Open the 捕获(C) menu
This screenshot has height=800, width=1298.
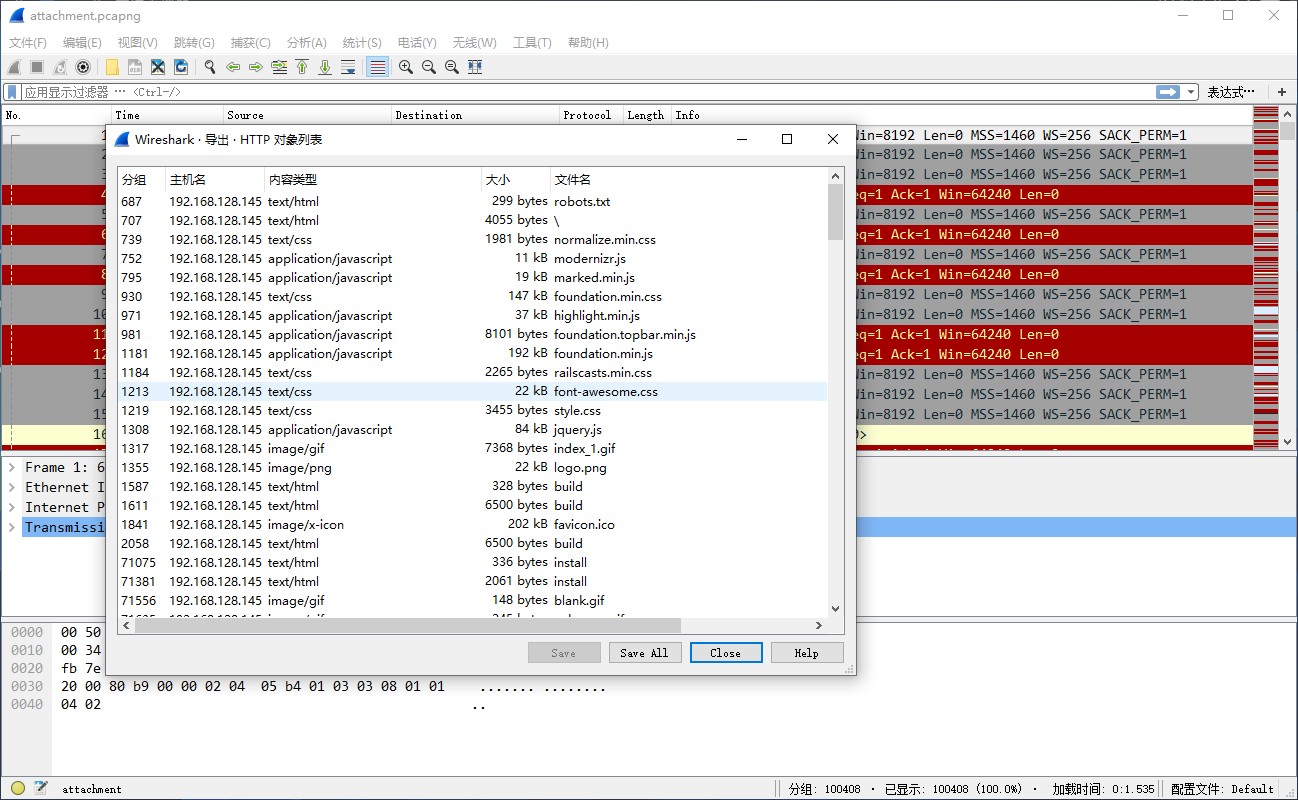point(250,43)
